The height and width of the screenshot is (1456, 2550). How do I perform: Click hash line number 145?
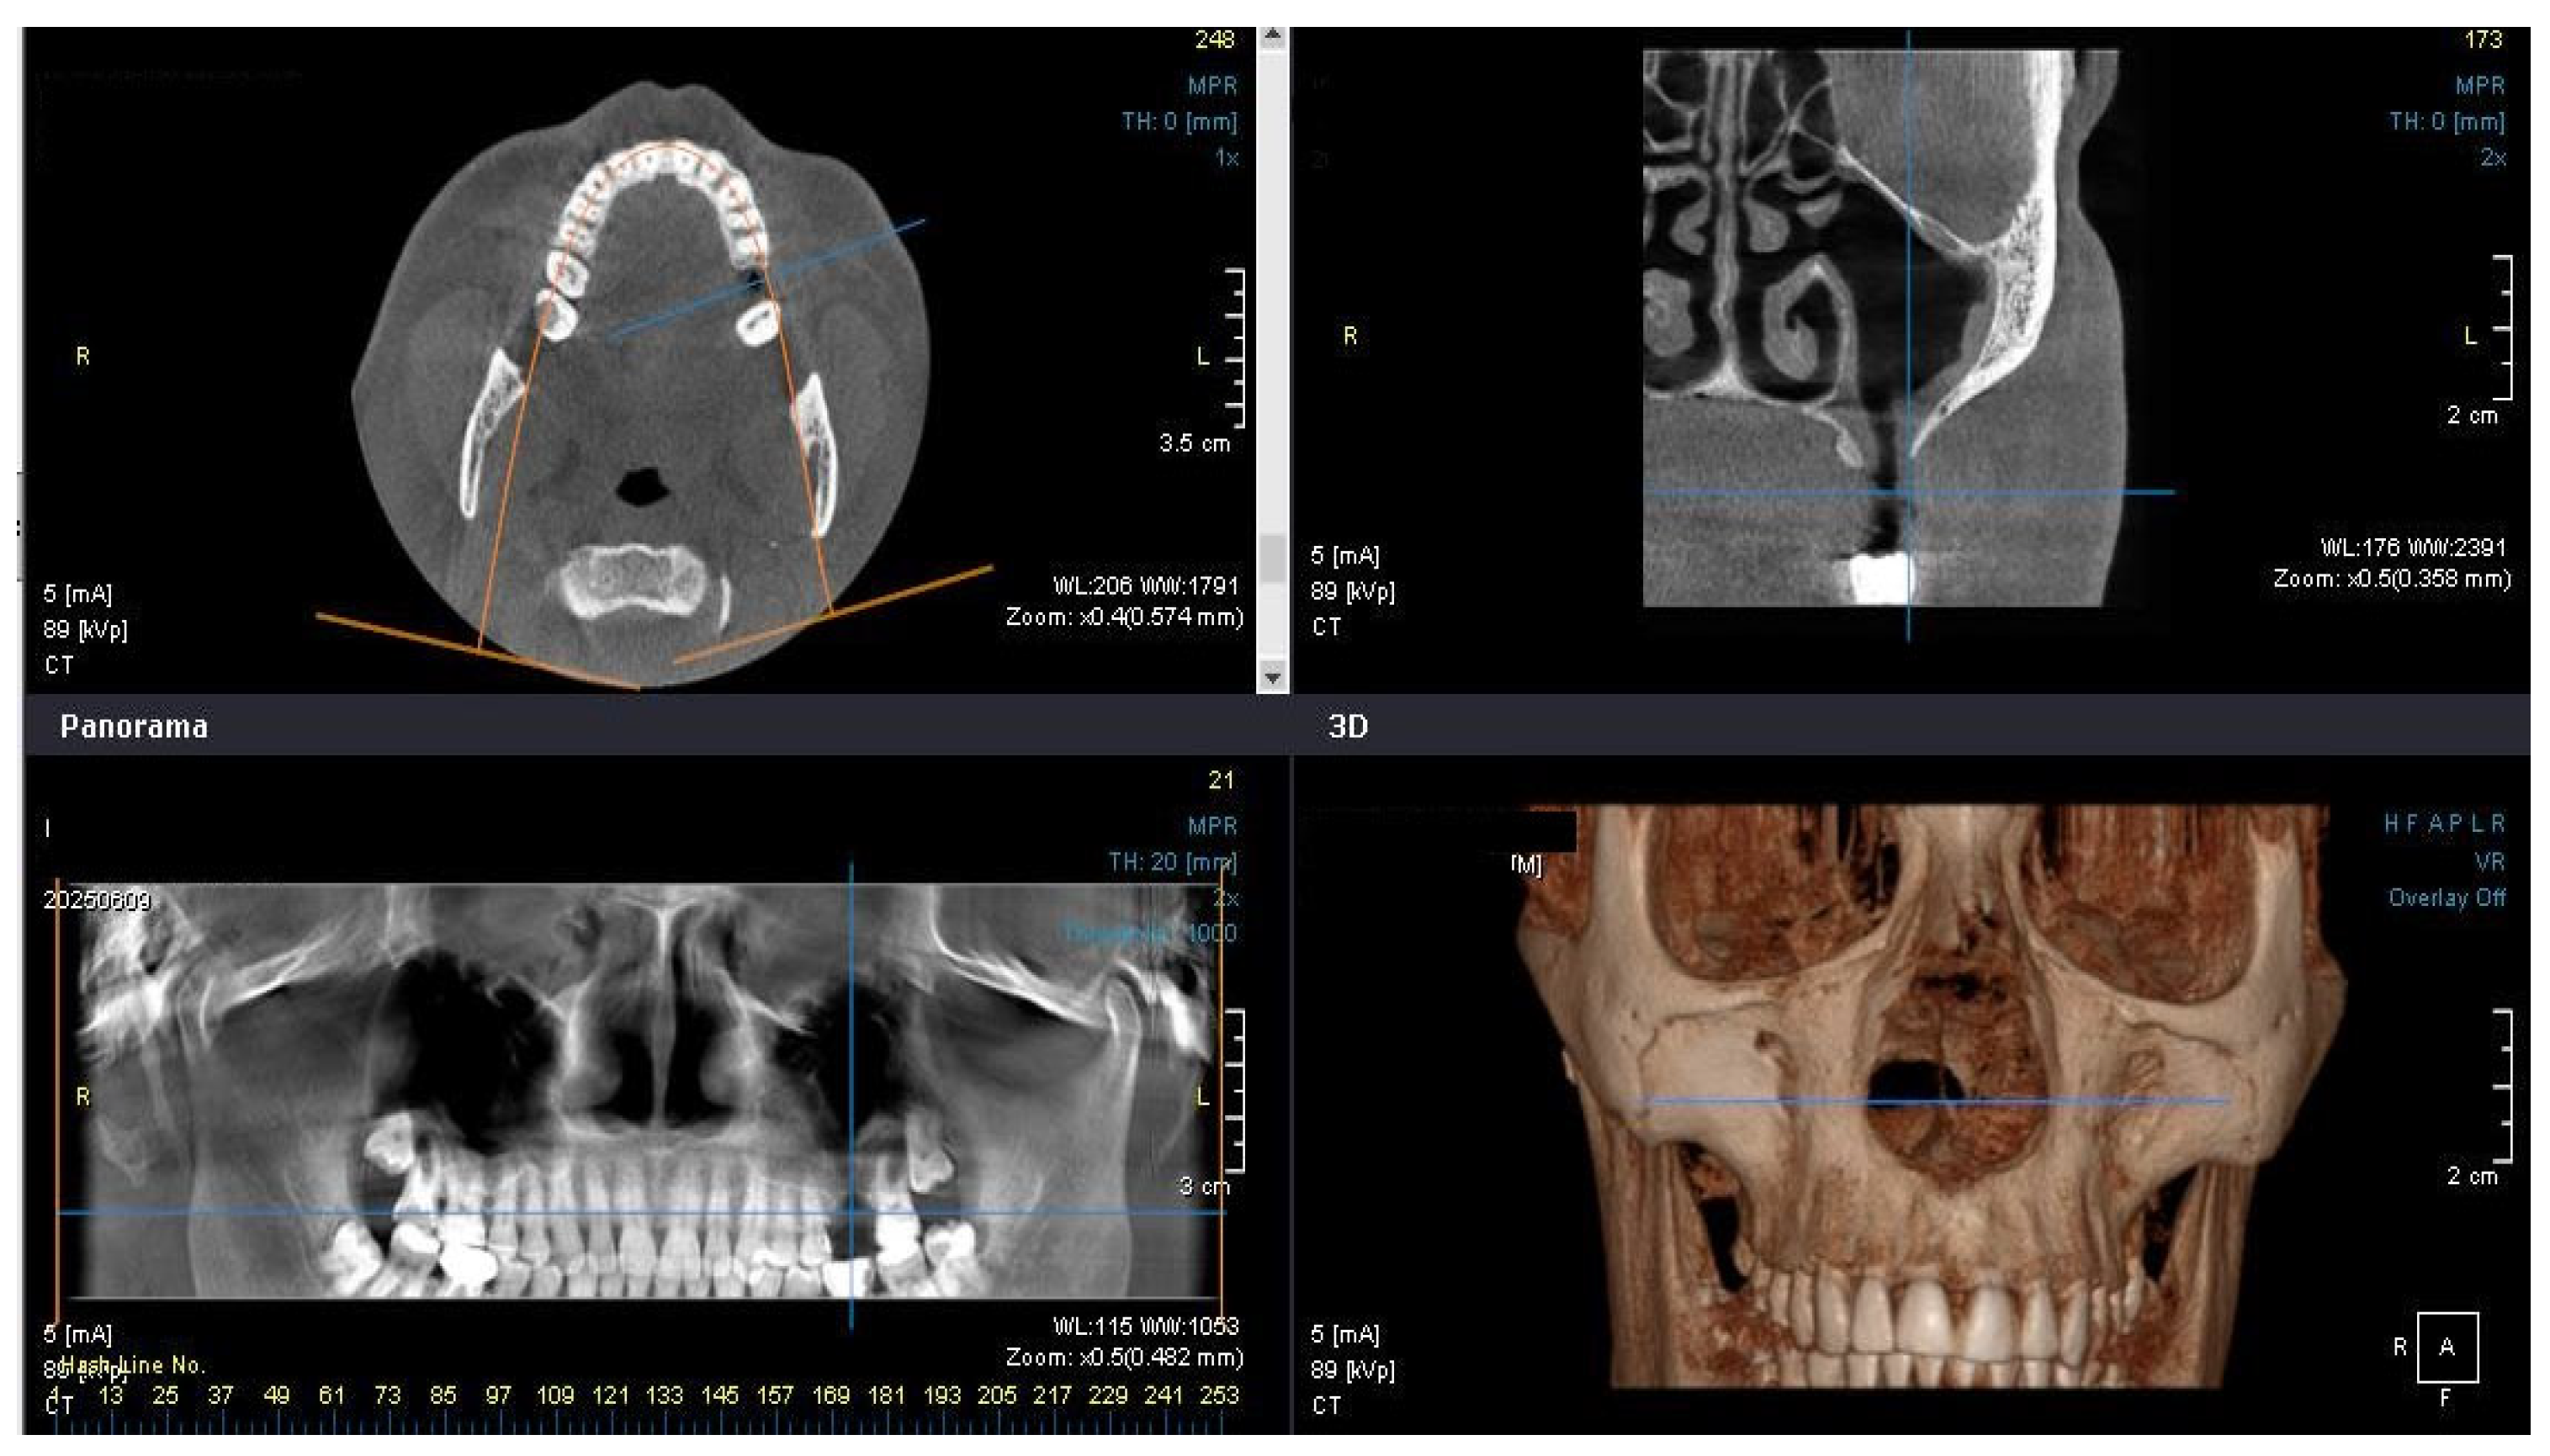point(719,1395)
